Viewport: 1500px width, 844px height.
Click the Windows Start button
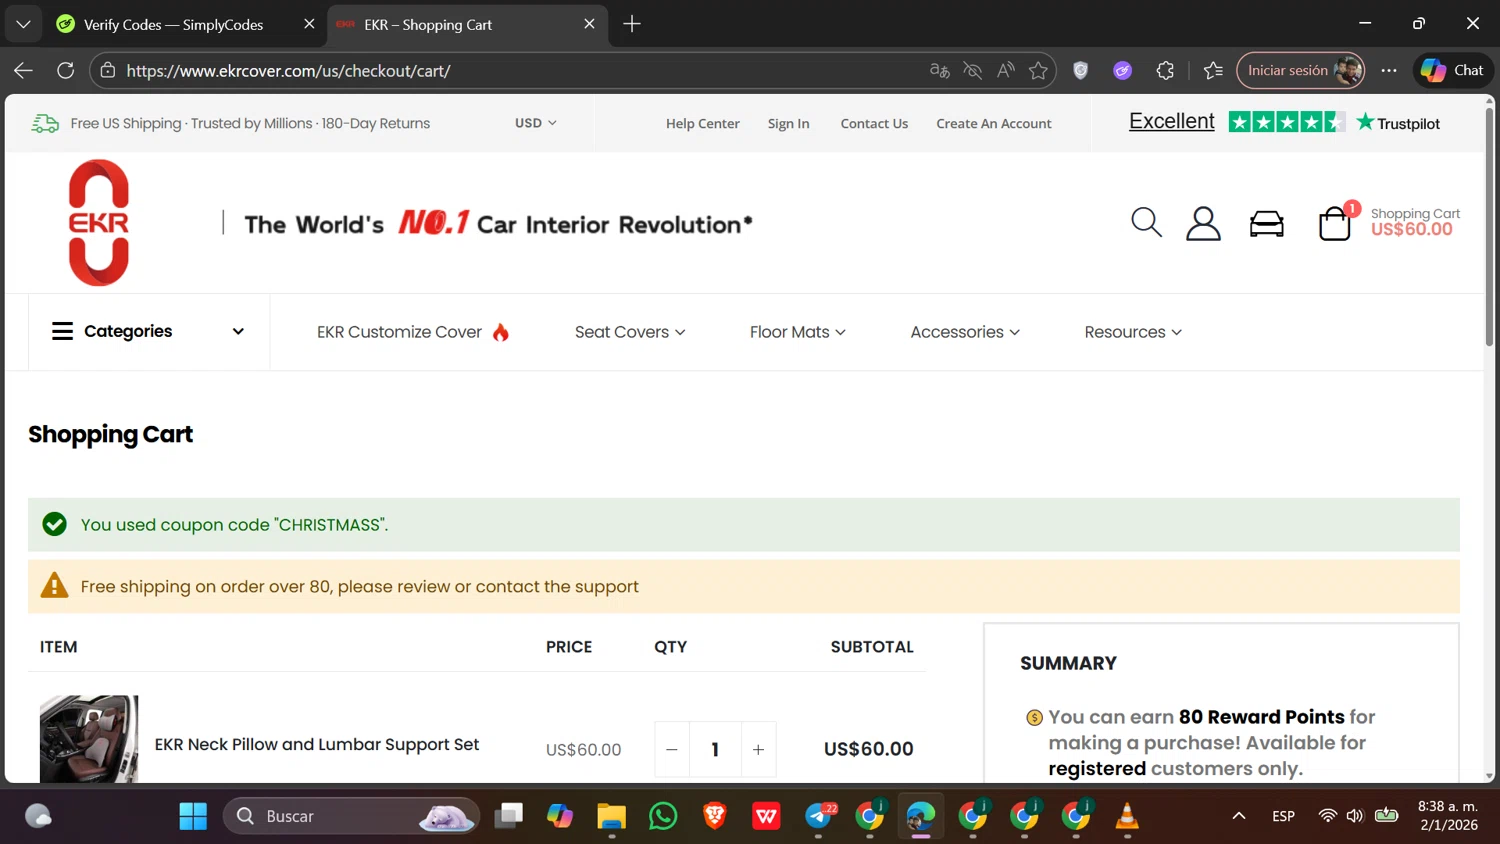[193, 816]
